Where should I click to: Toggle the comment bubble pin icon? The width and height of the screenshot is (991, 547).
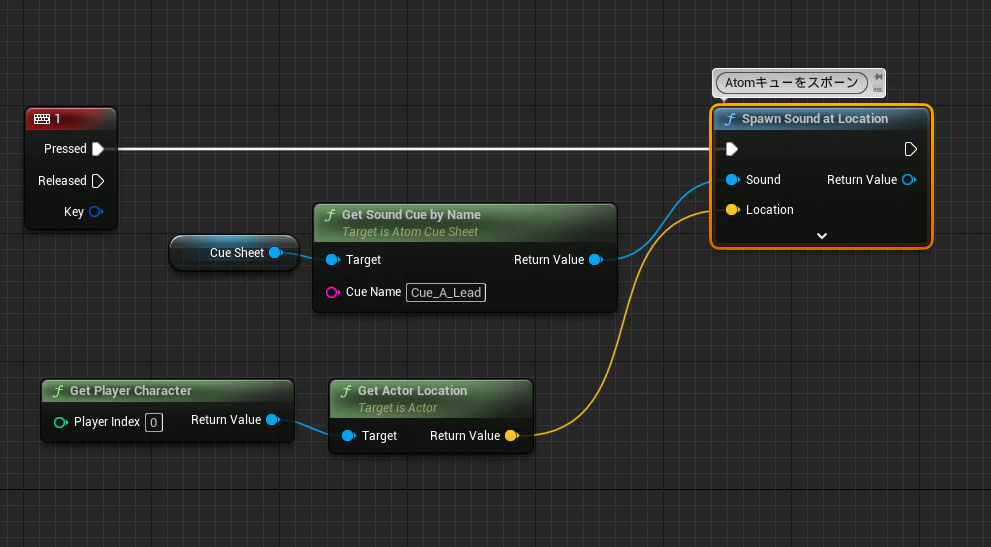[x=878, y=77]
